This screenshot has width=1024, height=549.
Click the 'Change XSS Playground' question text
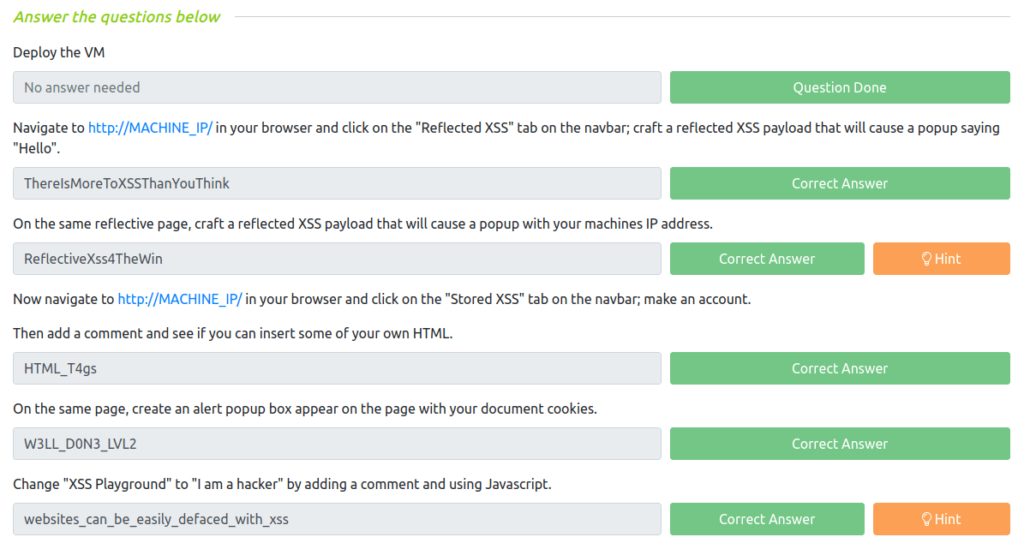pyautogui.click(x=282, y=484)
